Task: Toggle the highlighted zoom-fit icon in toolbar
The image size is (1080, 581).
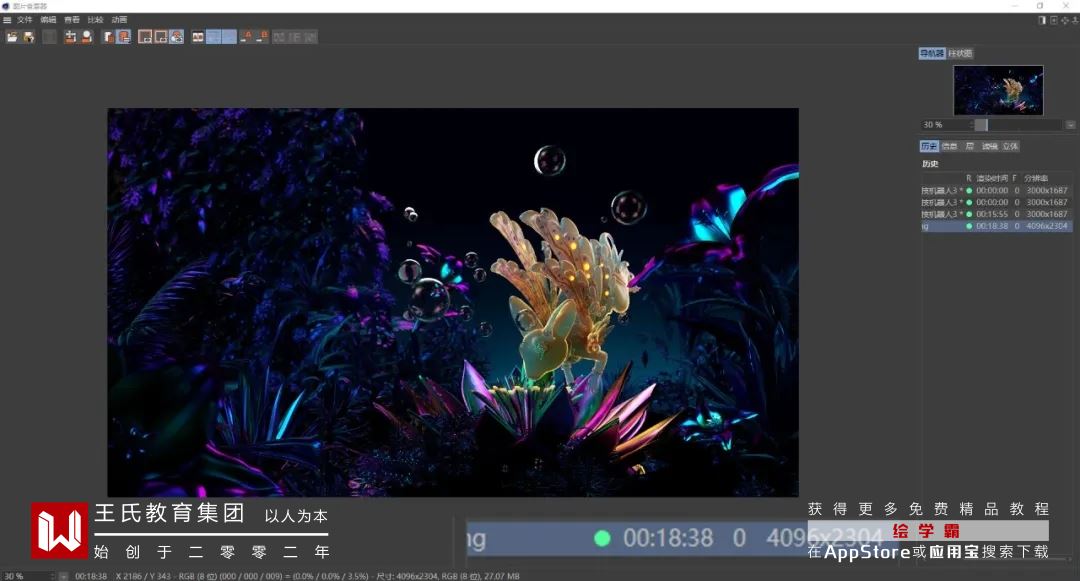Action: pyautogui.click(x=177, y=37)
